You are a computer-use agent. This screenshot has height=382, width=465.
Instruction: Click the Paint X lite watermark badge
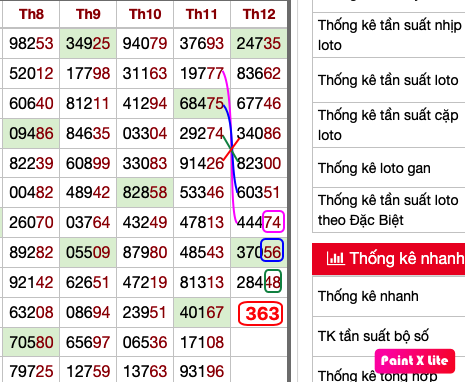click(x=415, y=361)
